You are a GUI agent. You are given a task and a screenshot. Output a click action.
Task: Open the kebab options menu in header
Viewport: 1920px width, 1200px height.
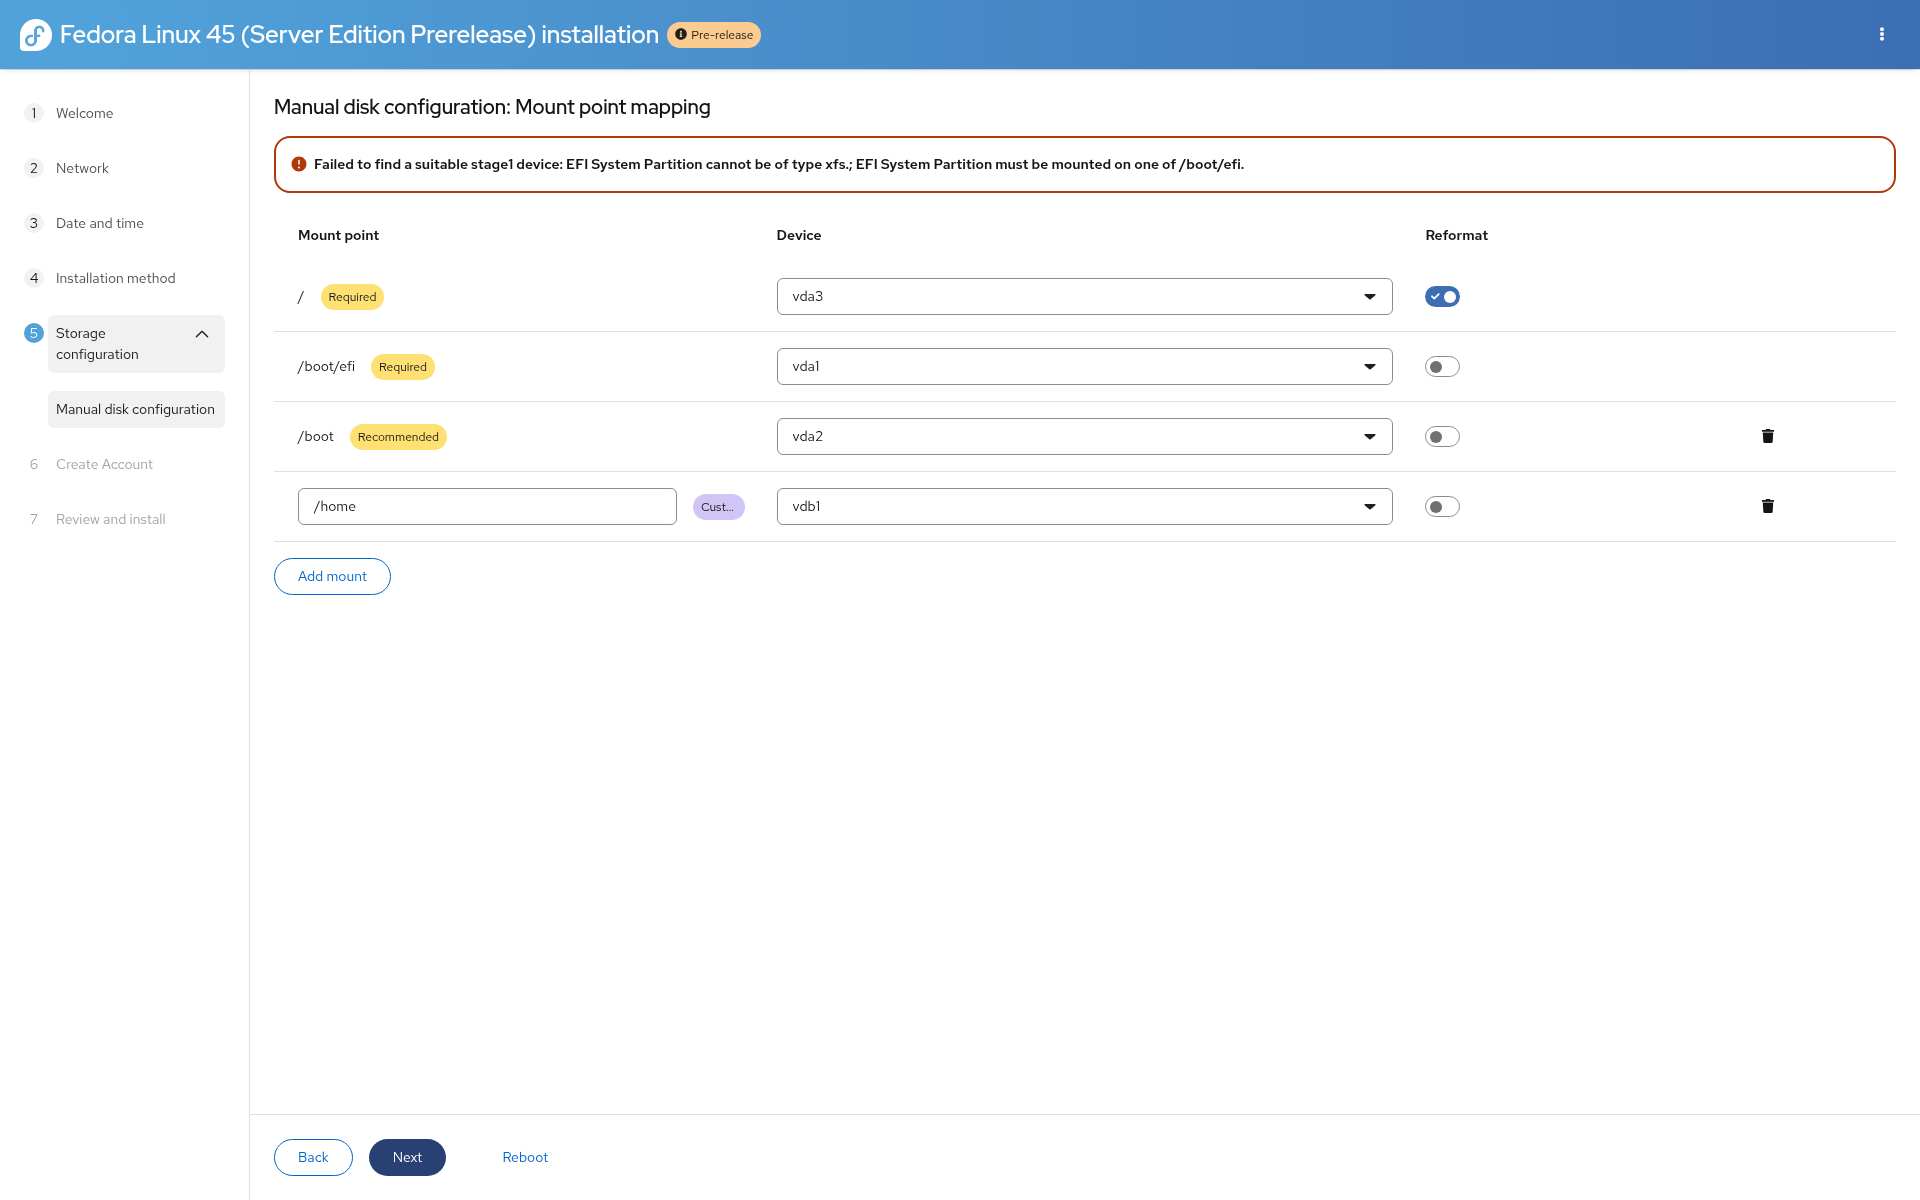pos(1882,34)
